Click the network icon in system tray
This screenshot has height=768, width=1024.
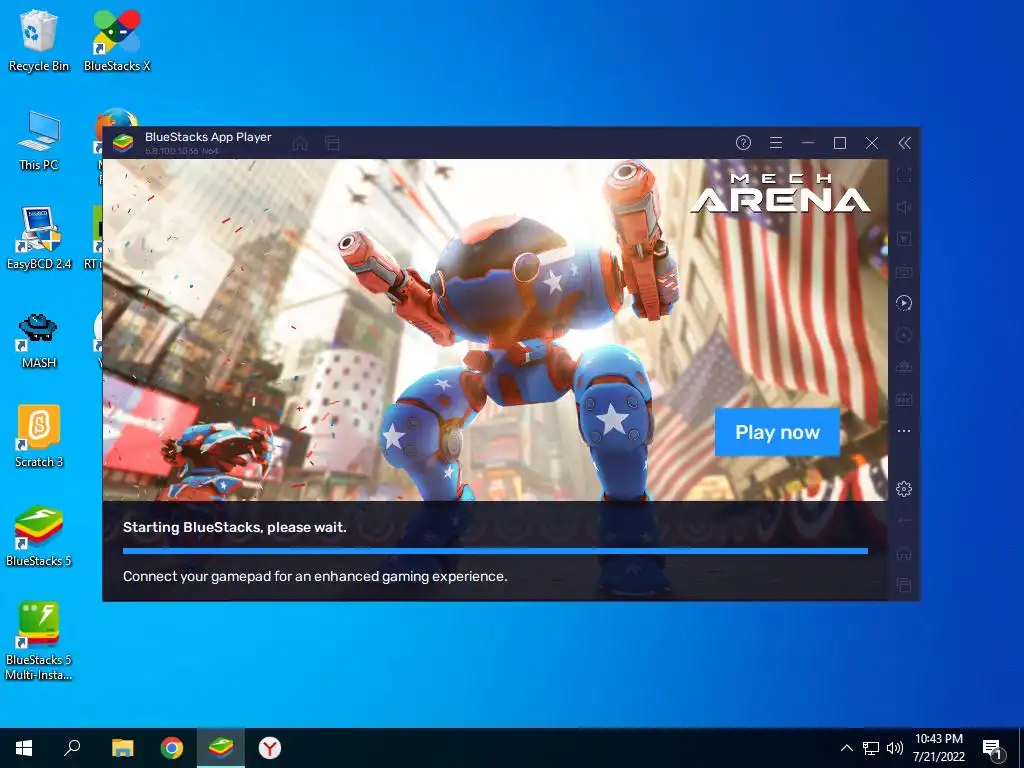coord(871,748)
